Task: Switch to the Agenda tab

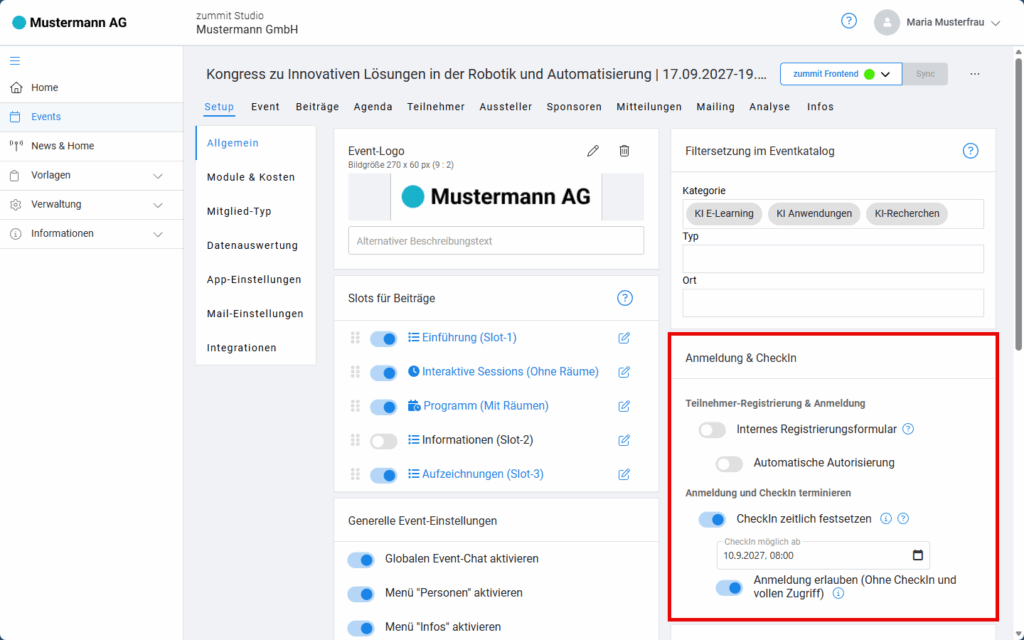Action: 373,107
